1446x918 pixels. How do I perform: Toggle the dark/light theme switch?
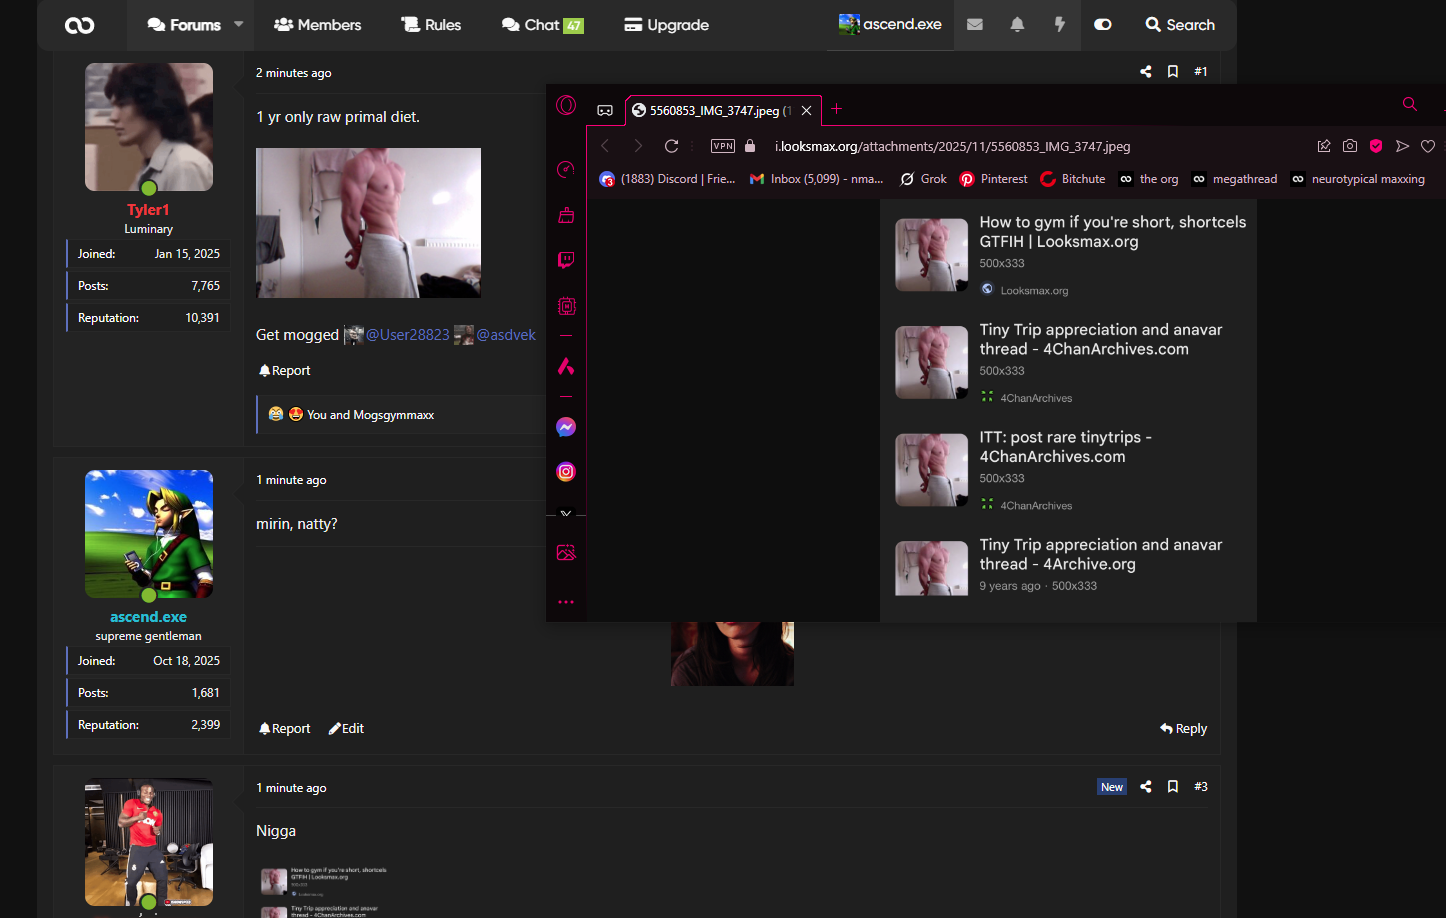click(1103, 25)
